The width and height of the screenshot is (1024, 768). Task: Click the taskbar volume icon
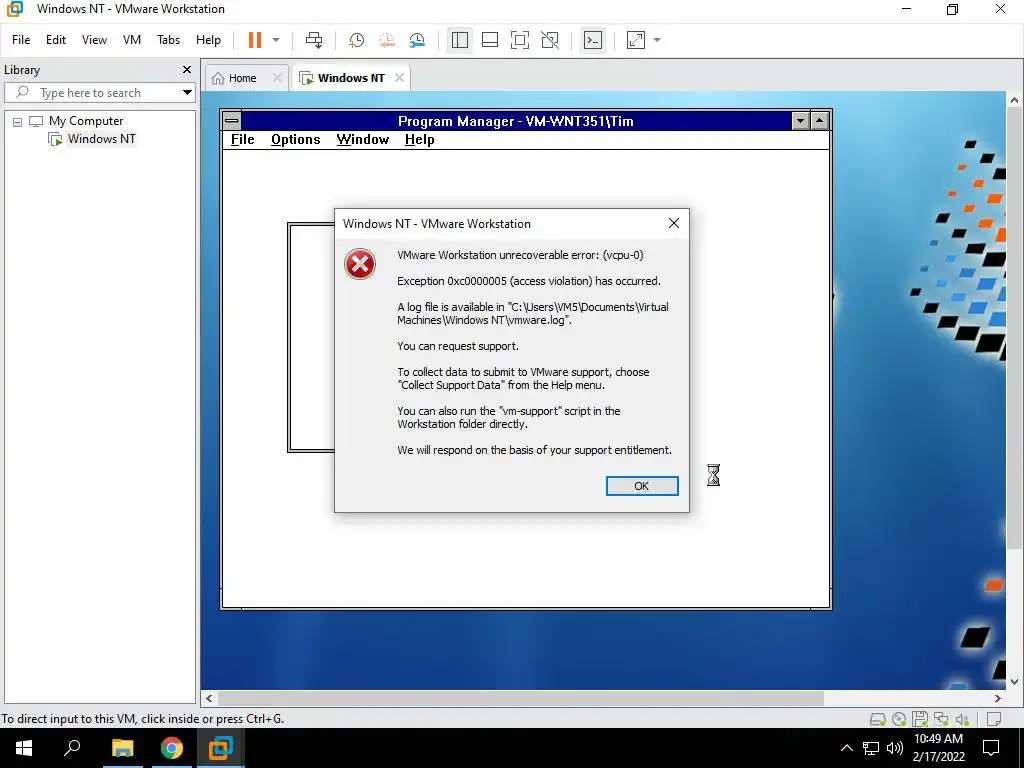pyautogui.click(x=895, y=748)
